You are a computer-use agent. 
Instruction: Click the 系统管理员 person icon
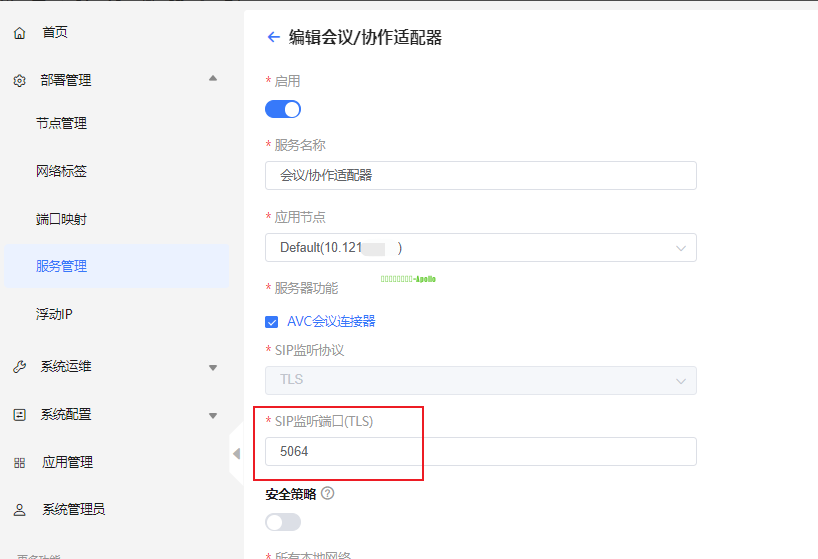click(x=20, y=510)
